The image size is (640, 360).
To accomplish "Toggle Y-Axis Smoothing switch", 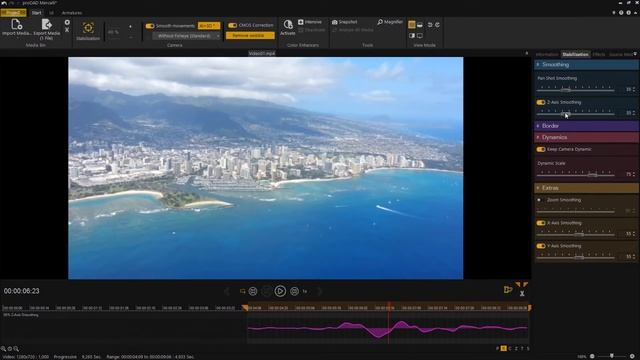I will coord(541,246).
